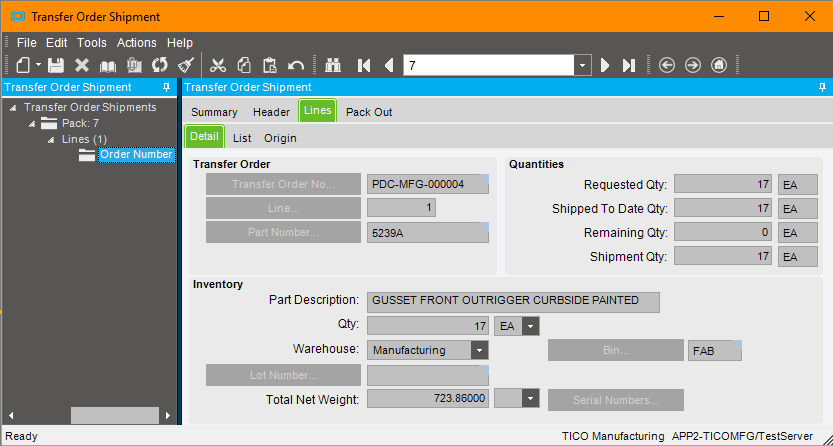The height and width of the screenshot is (446, 833).
Task: Cut with the scissors toolbar icon
Action: (x=218, y=65)
